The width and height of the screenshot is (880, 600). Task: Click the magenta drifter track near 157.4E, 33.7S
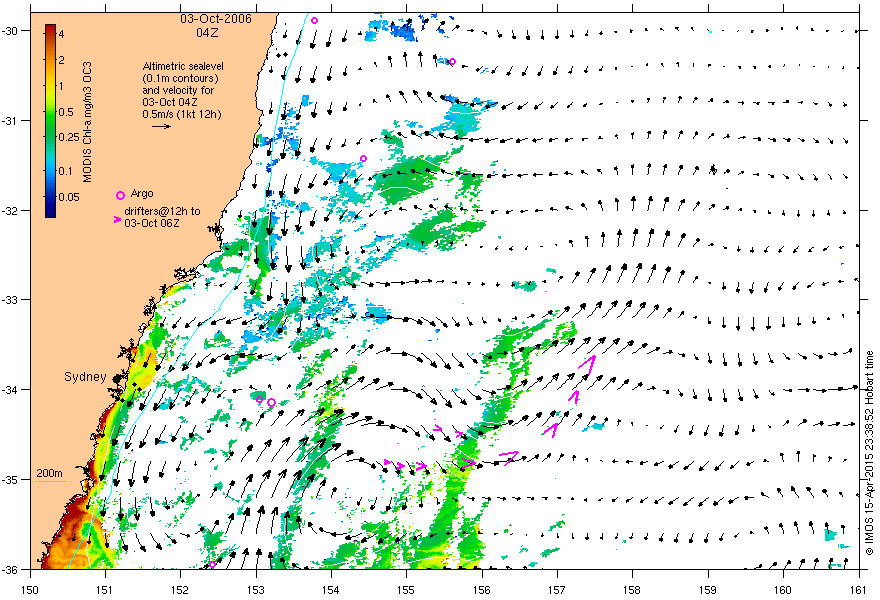pyautogui.click(x=587, y=363)
